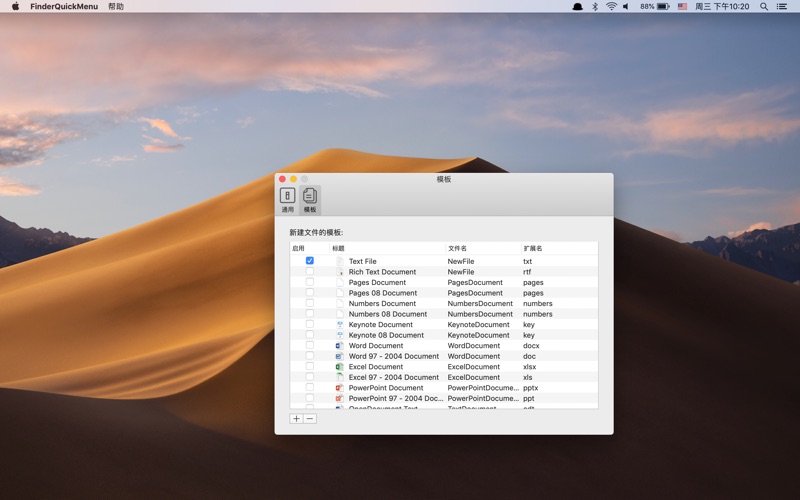
Task: Open the input source flag menu
Action: (x=683, y=7)
